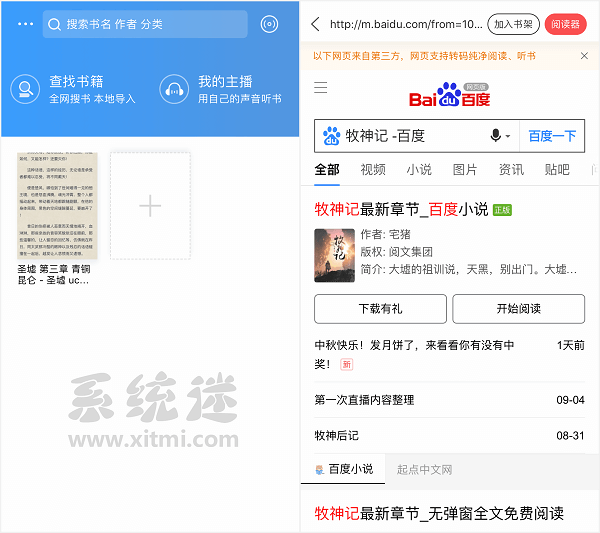Tap the 我的主播 headphone icon
The width and height of the screenshot is (600, 533).
[174, 89]
